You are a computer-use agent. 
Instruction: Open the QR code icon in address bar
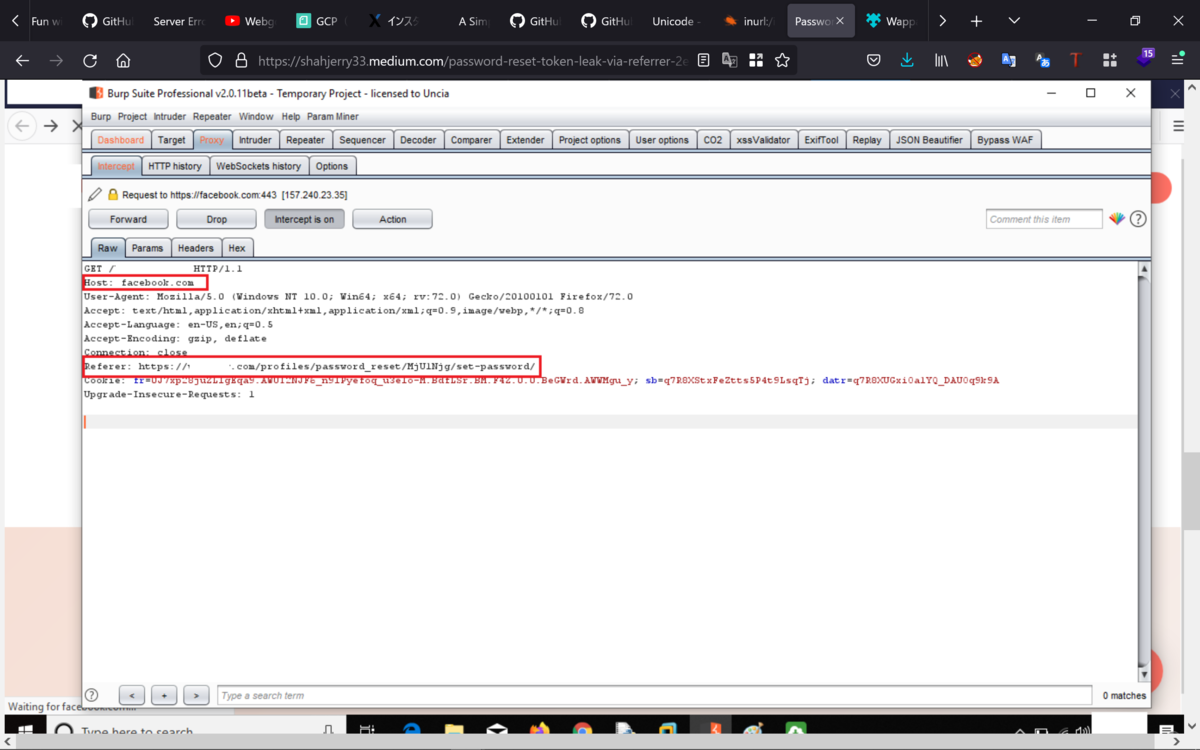(756, 60)
